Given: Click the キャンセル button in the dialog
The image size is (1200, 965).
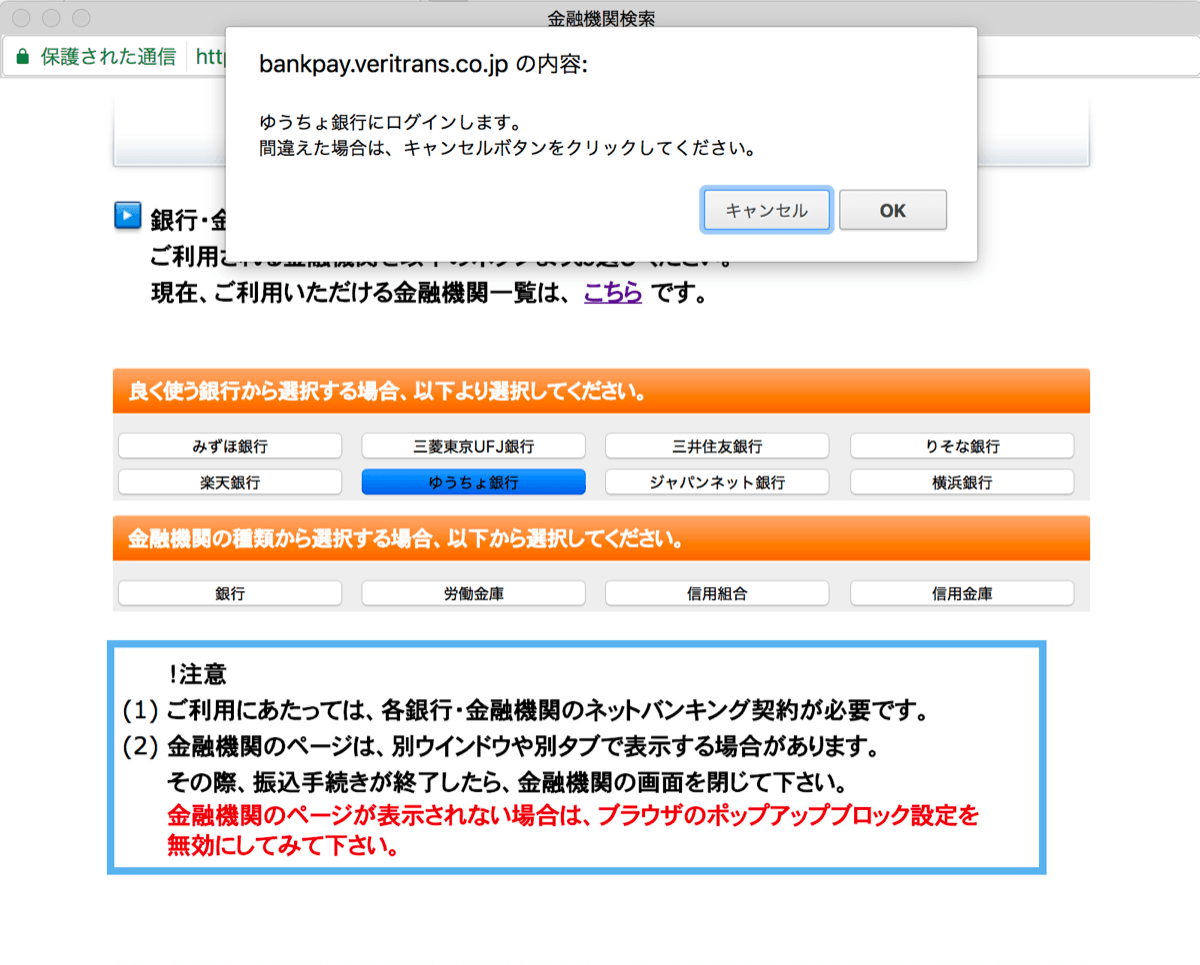Looking at the screenshot, I should coord(766,210).
